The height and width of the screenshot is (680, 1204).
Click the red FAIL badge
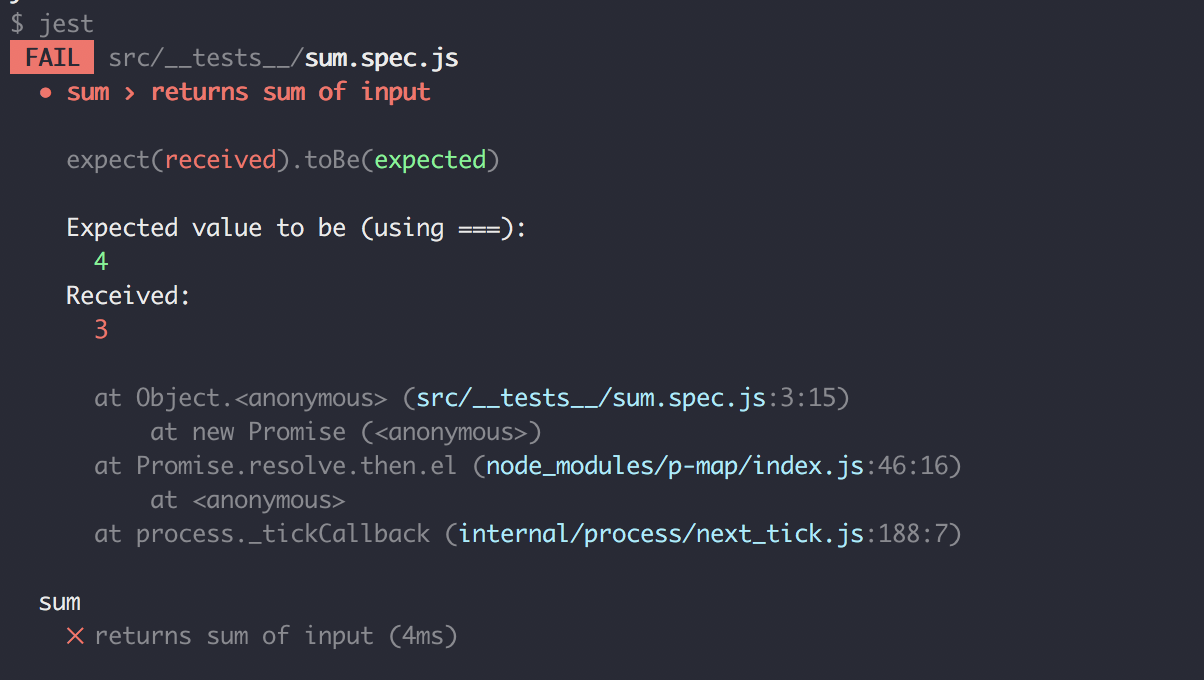point(52,58)
